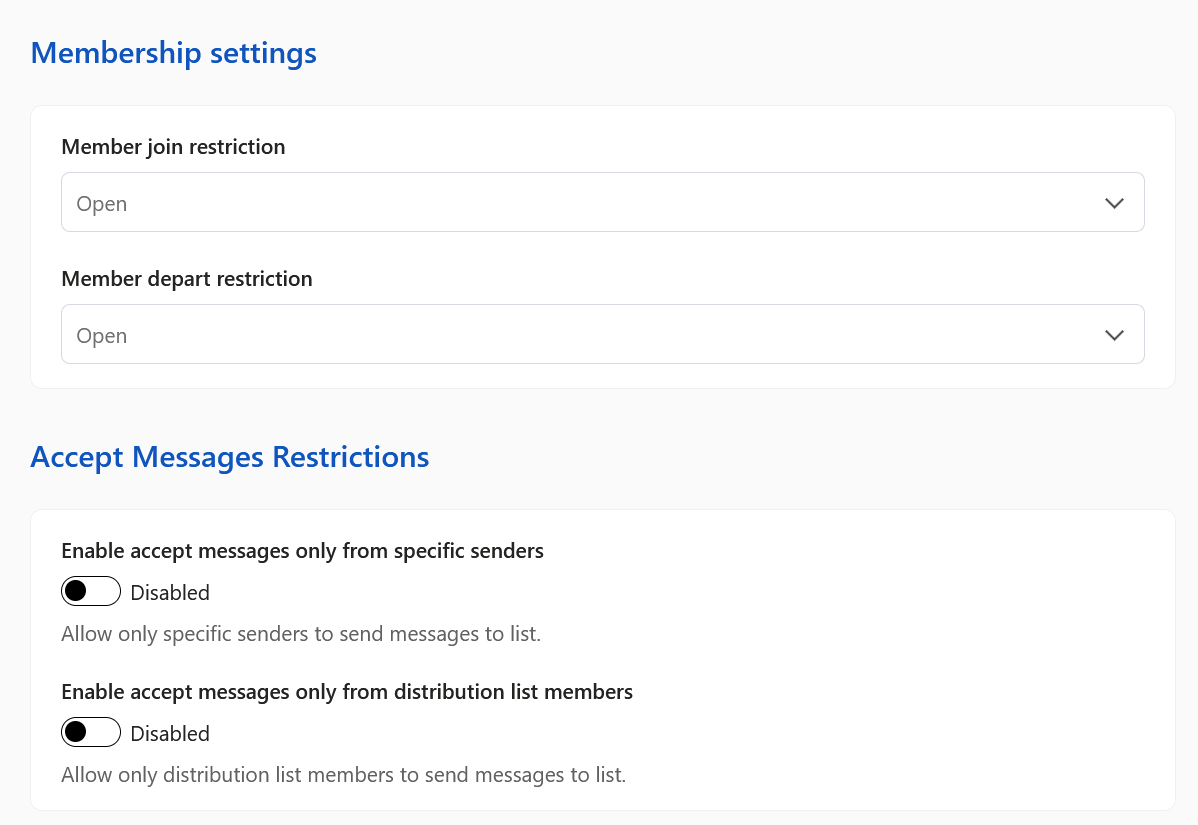
Task: Click the Member join restriction label
Action: pyautogui.click(x=173, y=146)
